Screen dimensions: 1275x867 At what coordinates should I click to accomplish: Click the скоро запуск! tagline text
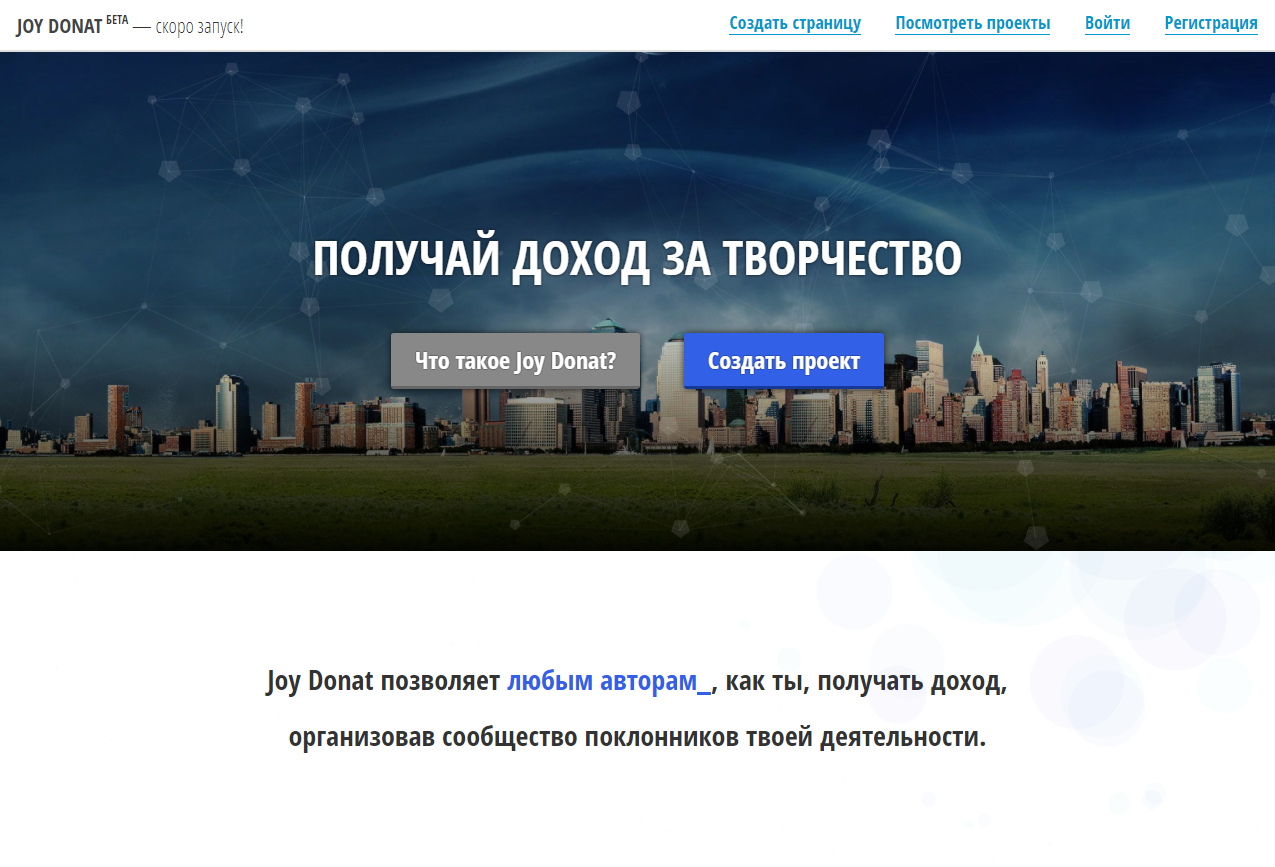(199, 27)
